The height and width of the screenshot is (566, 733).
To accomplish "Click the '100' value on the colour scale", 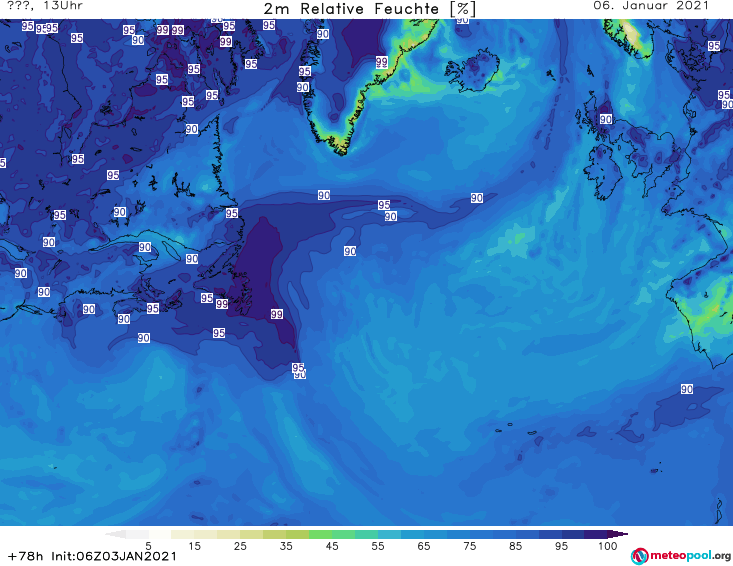I will tap(608, 546).
